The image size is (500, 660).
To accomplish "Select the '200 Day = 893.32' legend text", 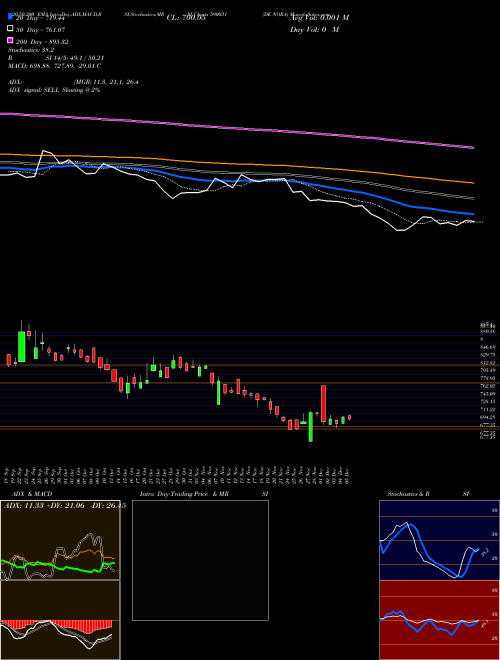I will 43,42.
